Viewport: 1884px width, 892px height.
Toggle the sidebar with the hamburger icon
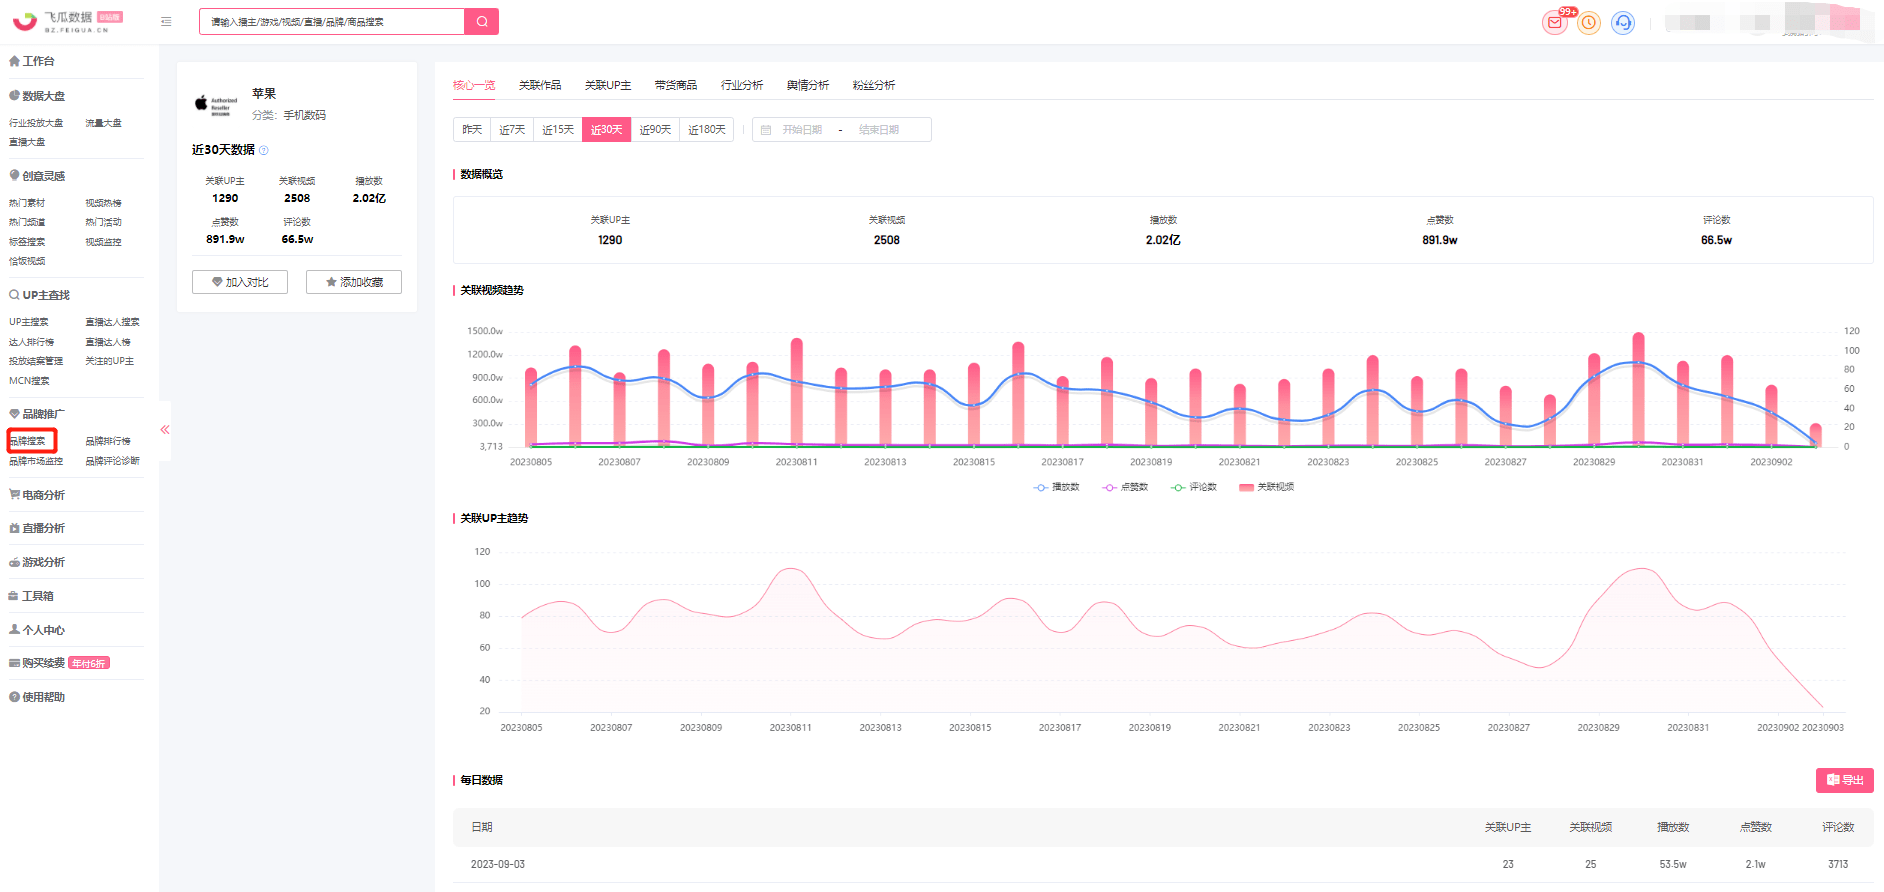[166, 21]
